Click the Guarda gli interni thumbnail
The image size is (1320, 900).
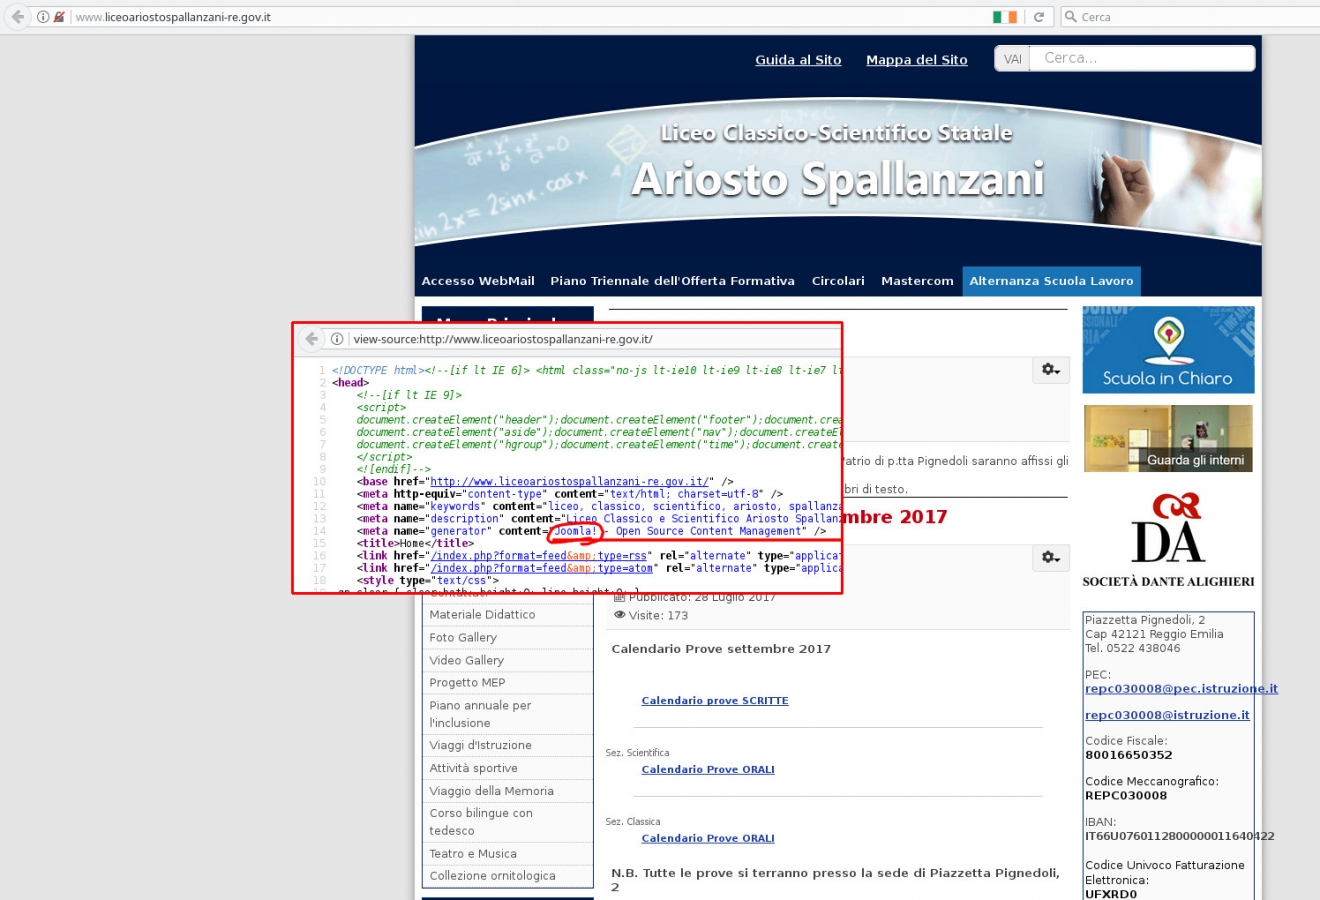click(1168, 438)
